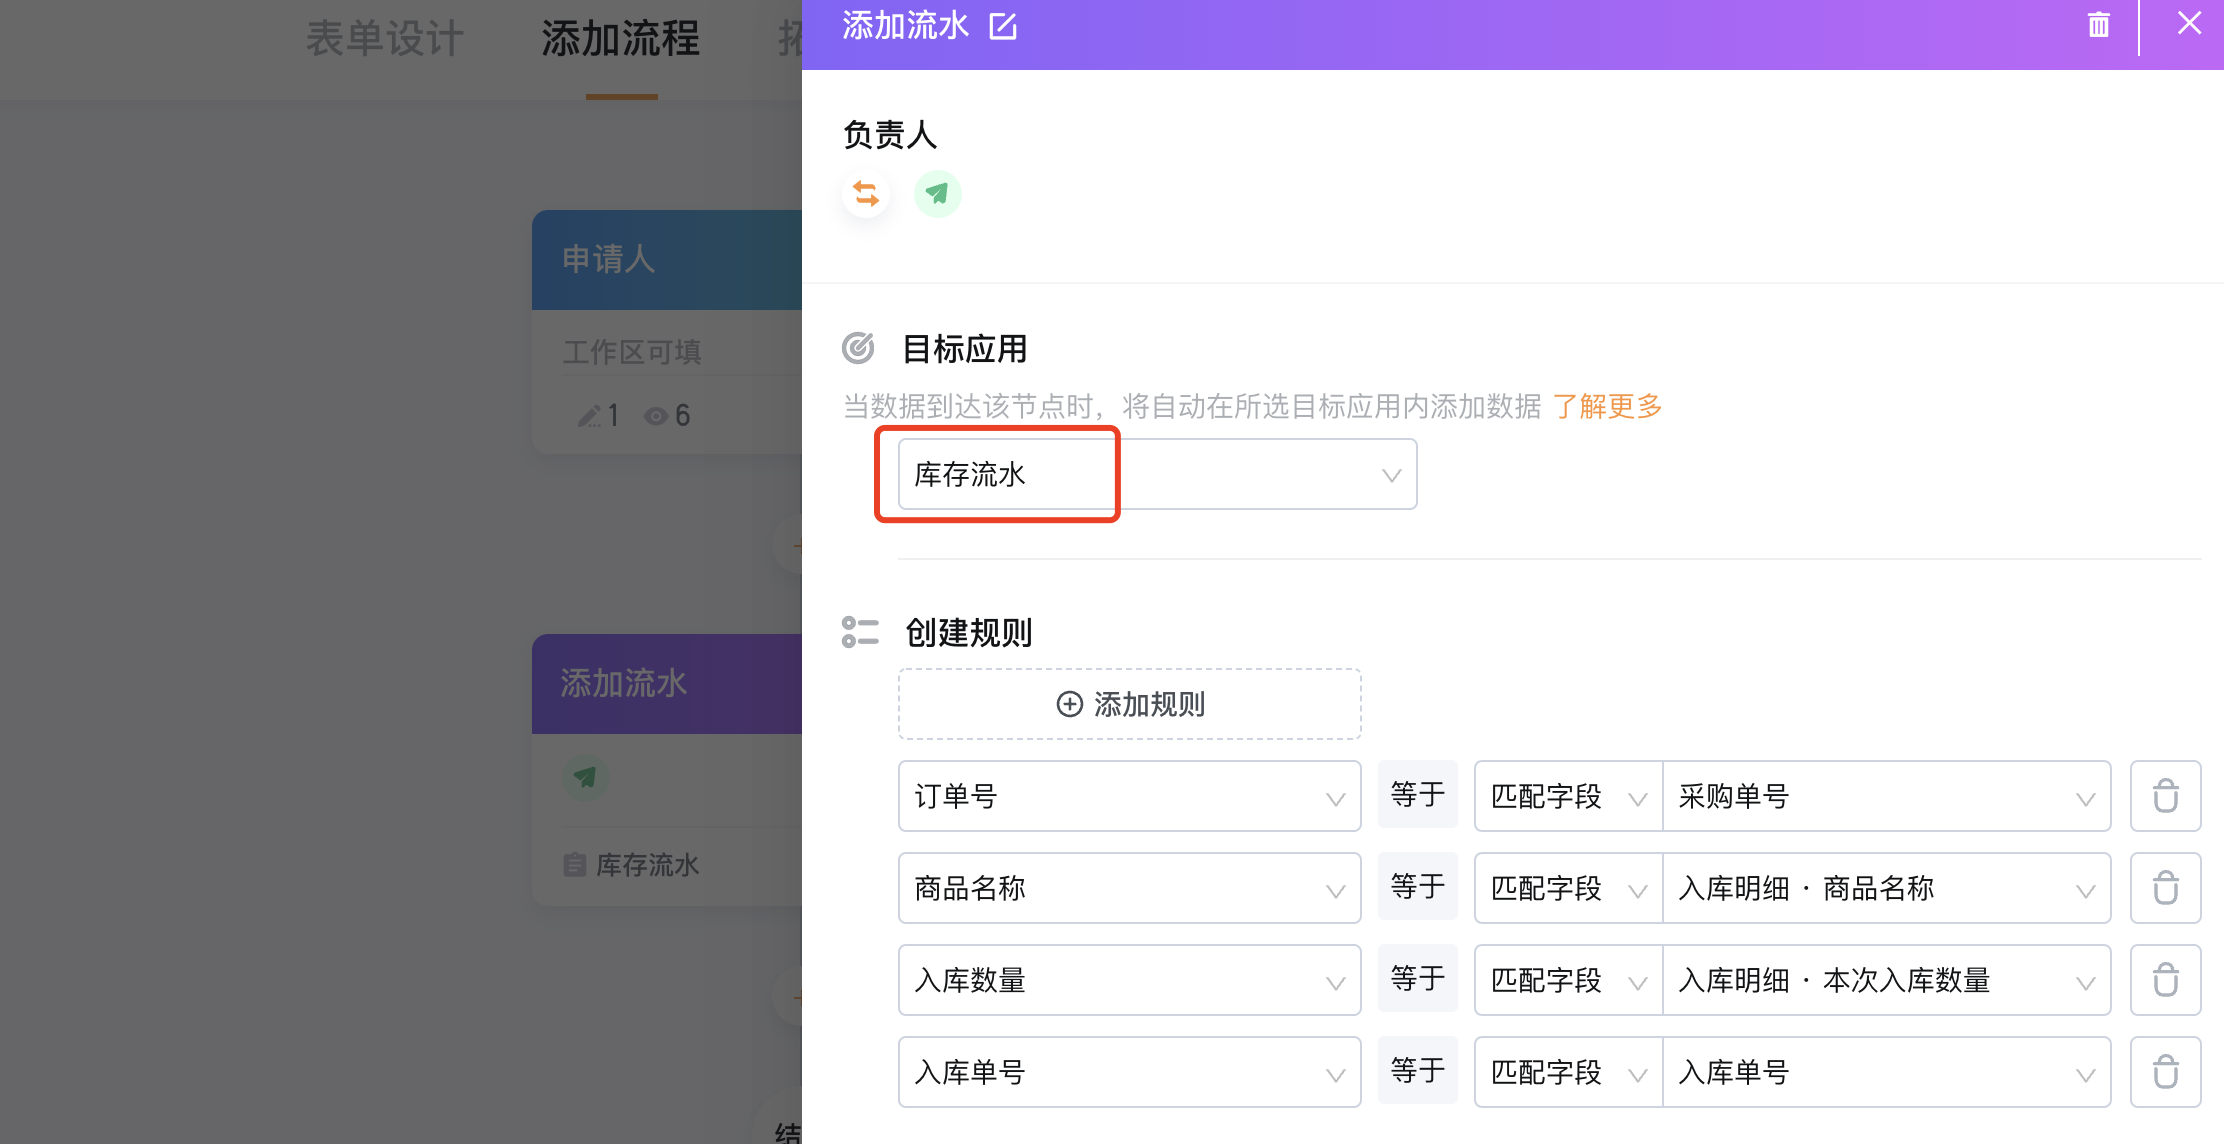Viewport: 2224px width, 1144px height.
Task: Click the 负责人 section heading
Action: click(x=890, y=134)
